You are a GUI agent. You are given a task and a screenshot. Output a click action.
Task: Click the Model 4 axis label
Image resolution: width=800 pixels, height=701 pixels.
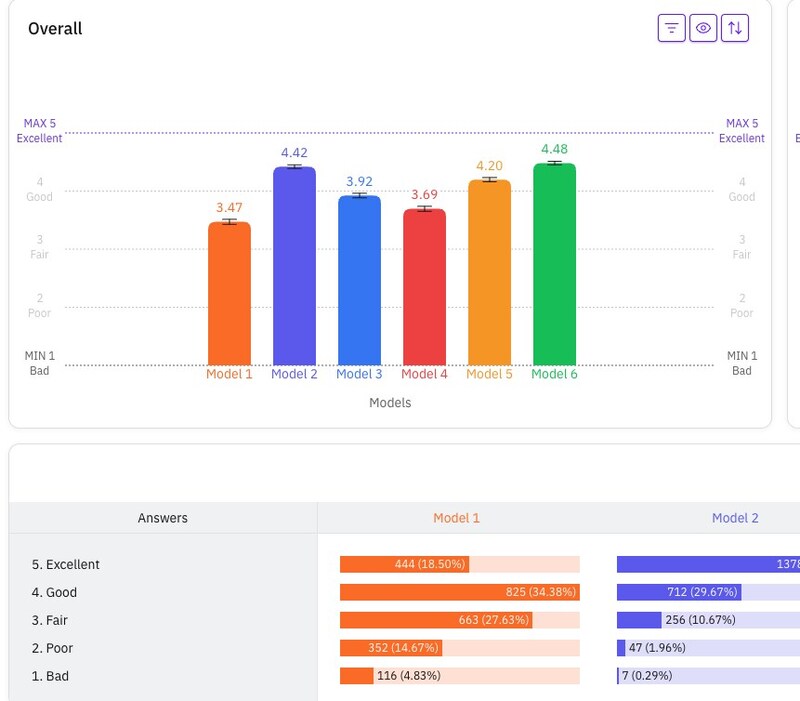click(424, 374)
